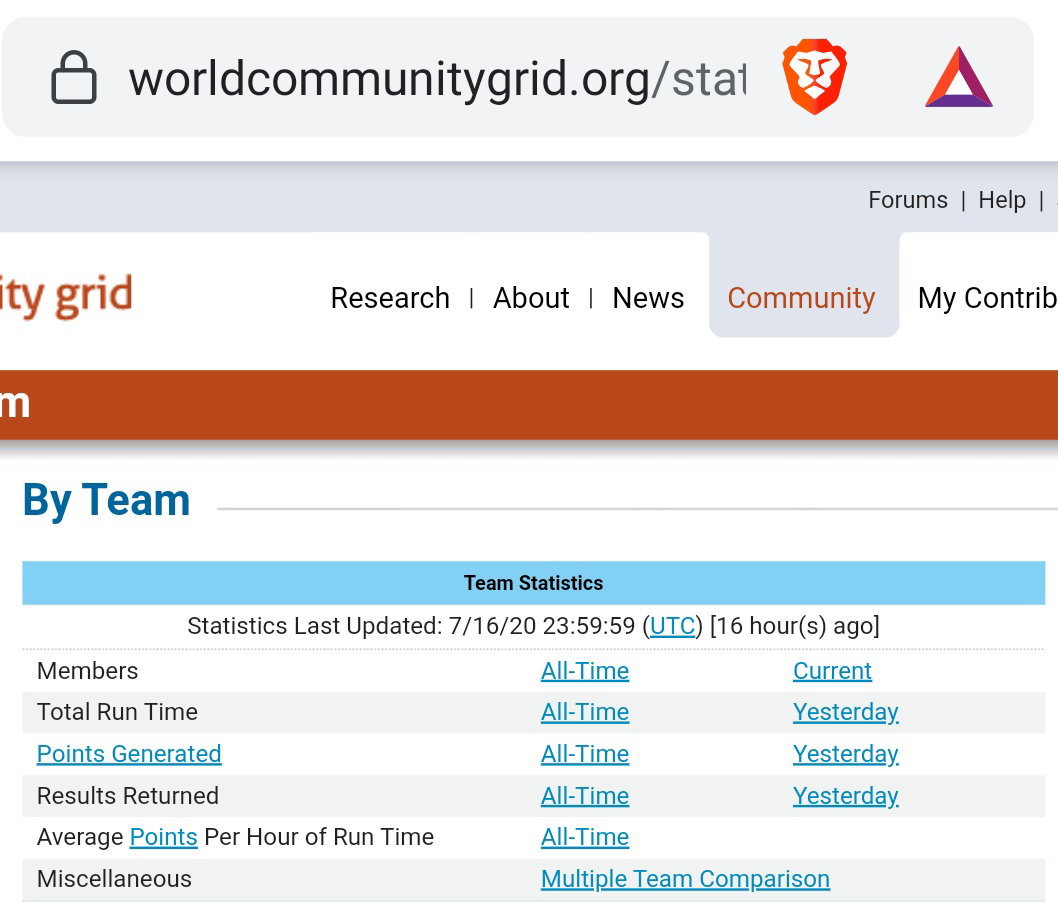Click the Team Statistics table header
This screenshot has height=902, width=1058.
533,583
